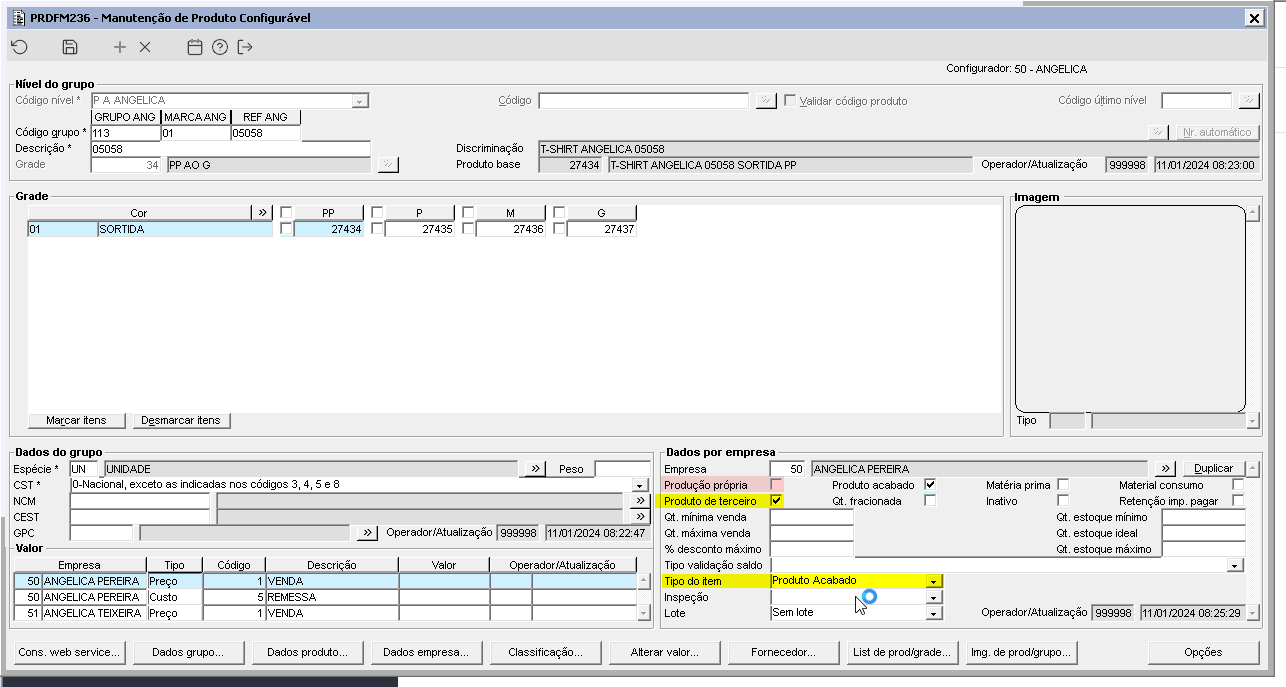Uncheck Produto de terceiro checkbox
1286x687 pixels.
click(x=776, y=500)
